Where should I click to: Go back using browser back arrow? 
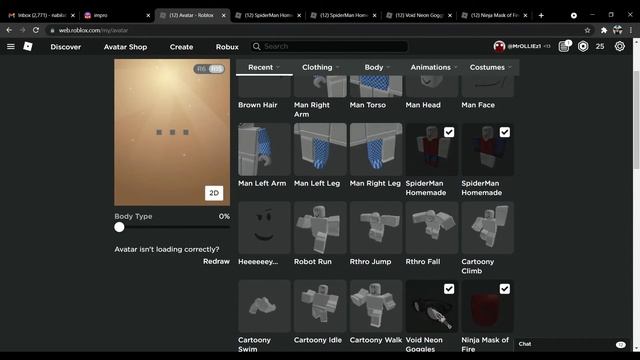(9, 30)
